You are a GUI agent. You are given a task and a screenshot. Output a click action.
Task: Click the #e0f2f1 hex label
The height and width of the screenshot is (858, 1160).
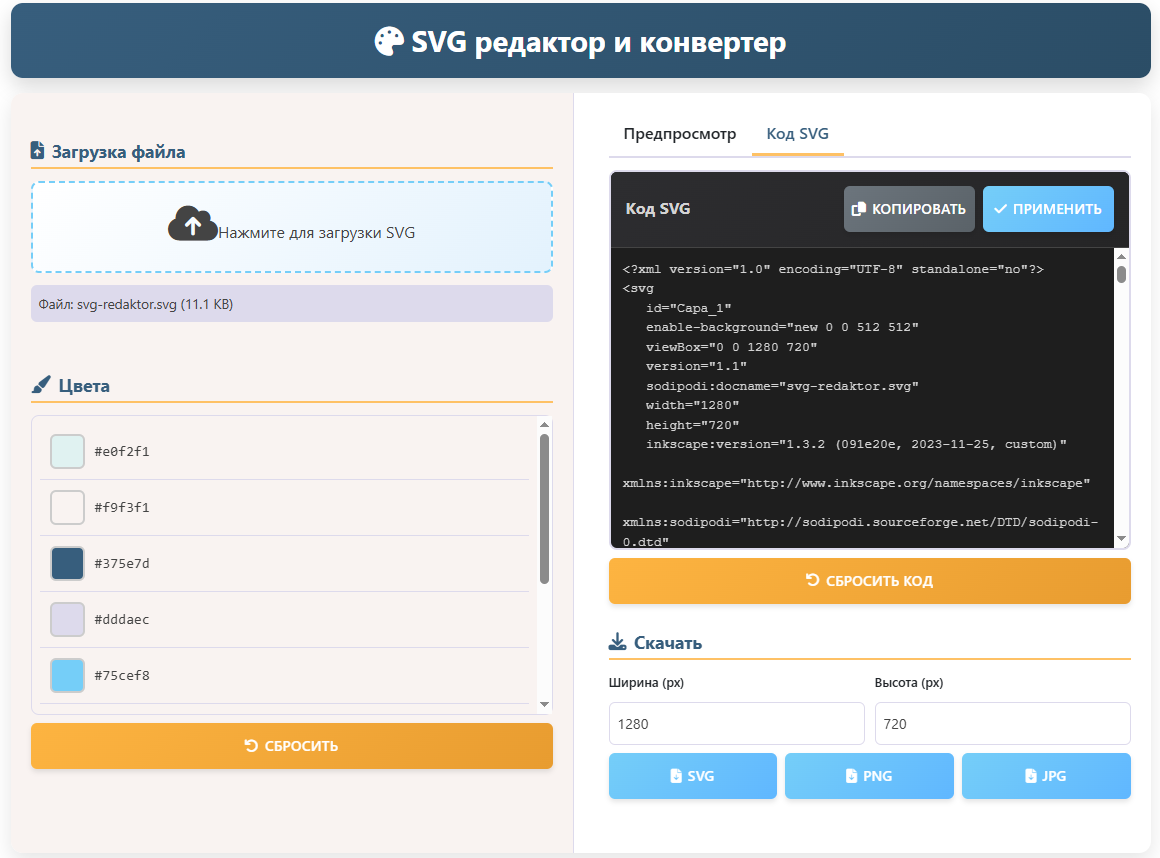122,451
